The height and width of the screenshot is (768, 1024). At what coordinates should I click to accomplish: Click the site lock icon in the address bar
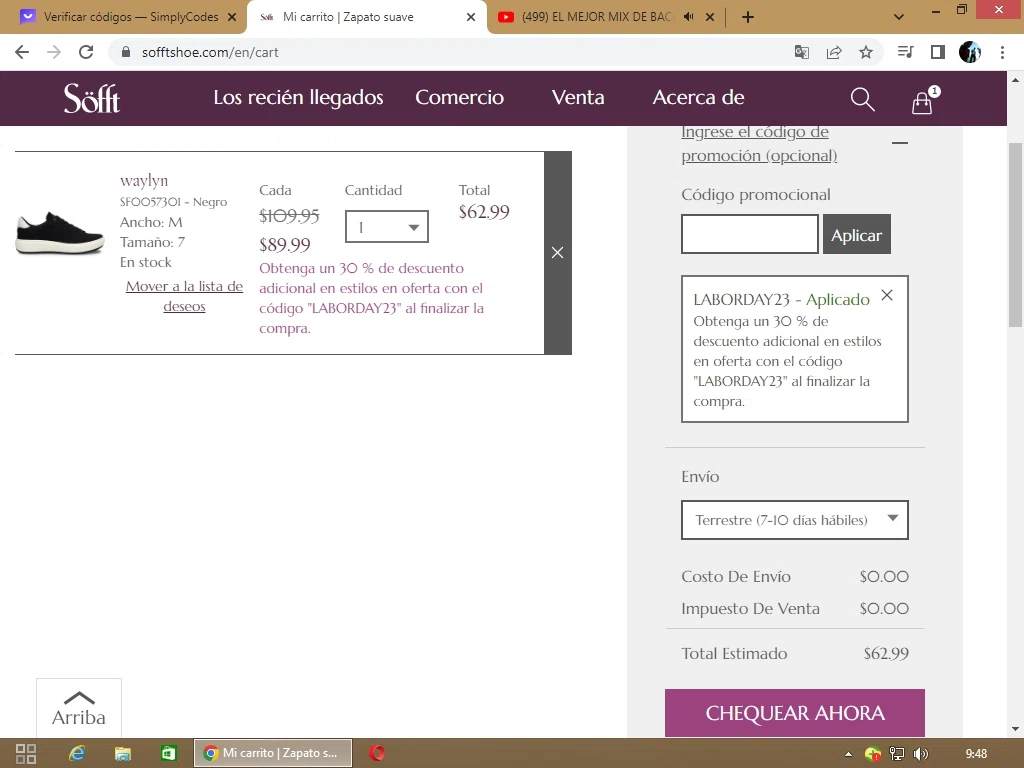click(126, 52)
